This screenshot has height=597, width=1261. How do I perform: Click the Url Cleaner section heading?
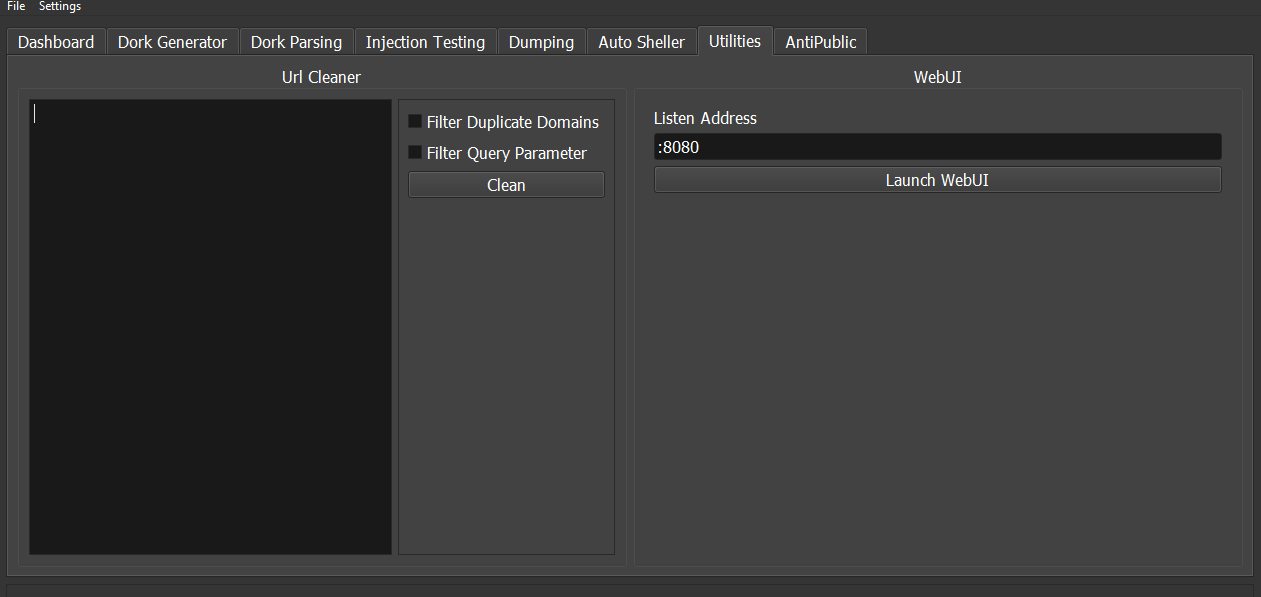pyautogui.click(x=321, y=77)
